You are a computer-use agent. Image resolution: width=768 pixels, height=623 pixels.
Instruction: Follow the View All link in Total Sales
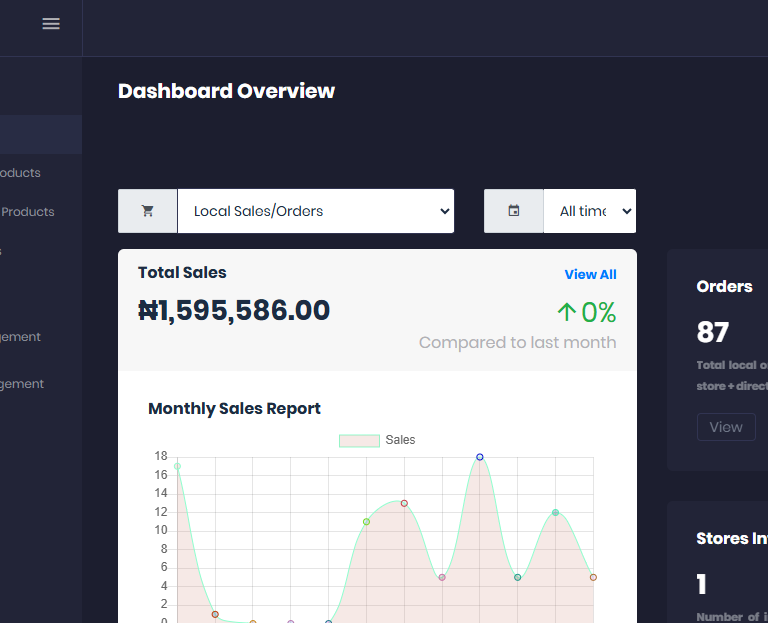tap(590, 274)
